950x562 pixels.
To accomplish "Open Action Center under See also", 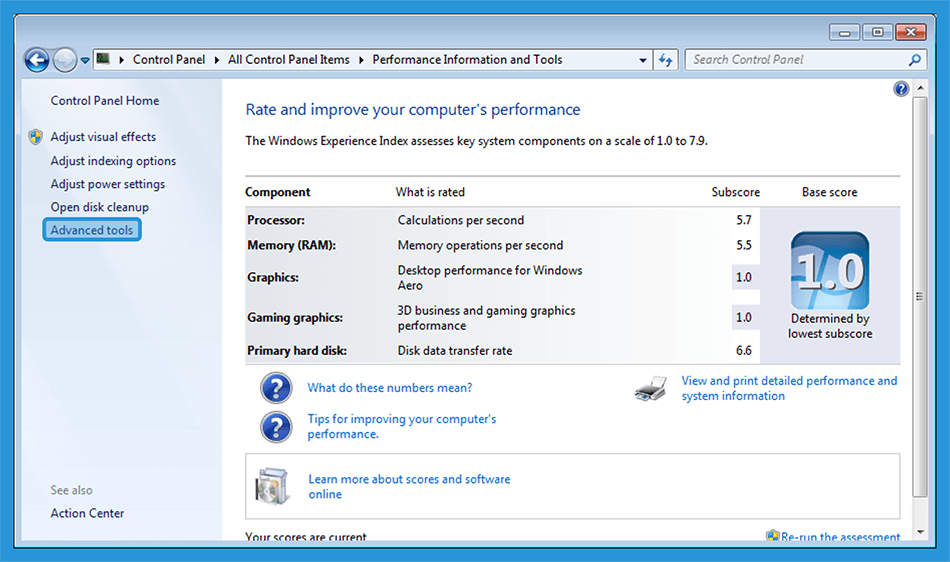I will point(87,513).
